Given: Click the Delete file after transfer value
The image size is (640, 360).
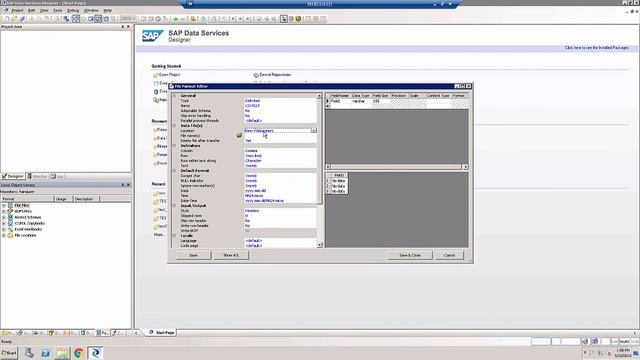Looking at the screenshot, I should (280, 141).
